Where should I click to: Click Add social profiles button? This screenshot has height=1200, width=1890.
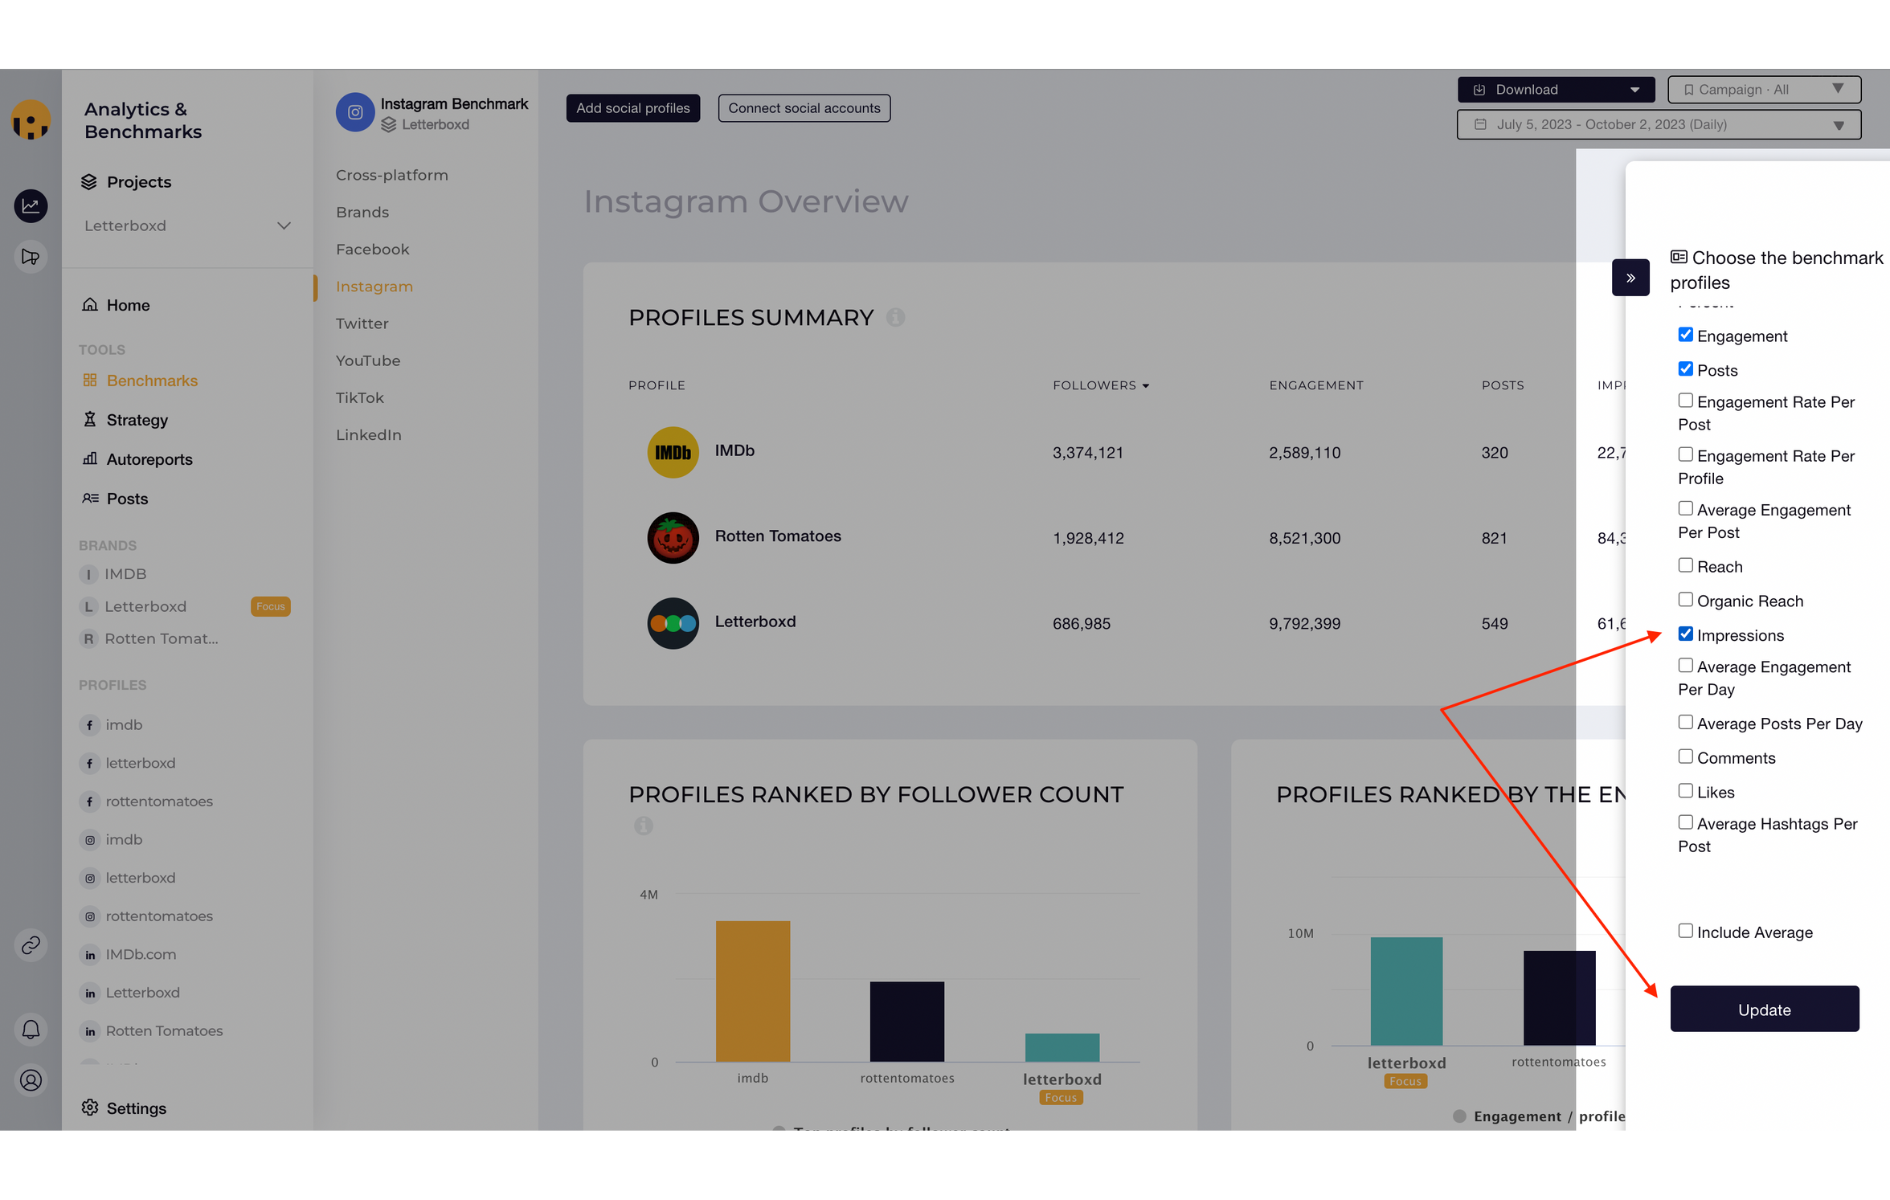633,108
